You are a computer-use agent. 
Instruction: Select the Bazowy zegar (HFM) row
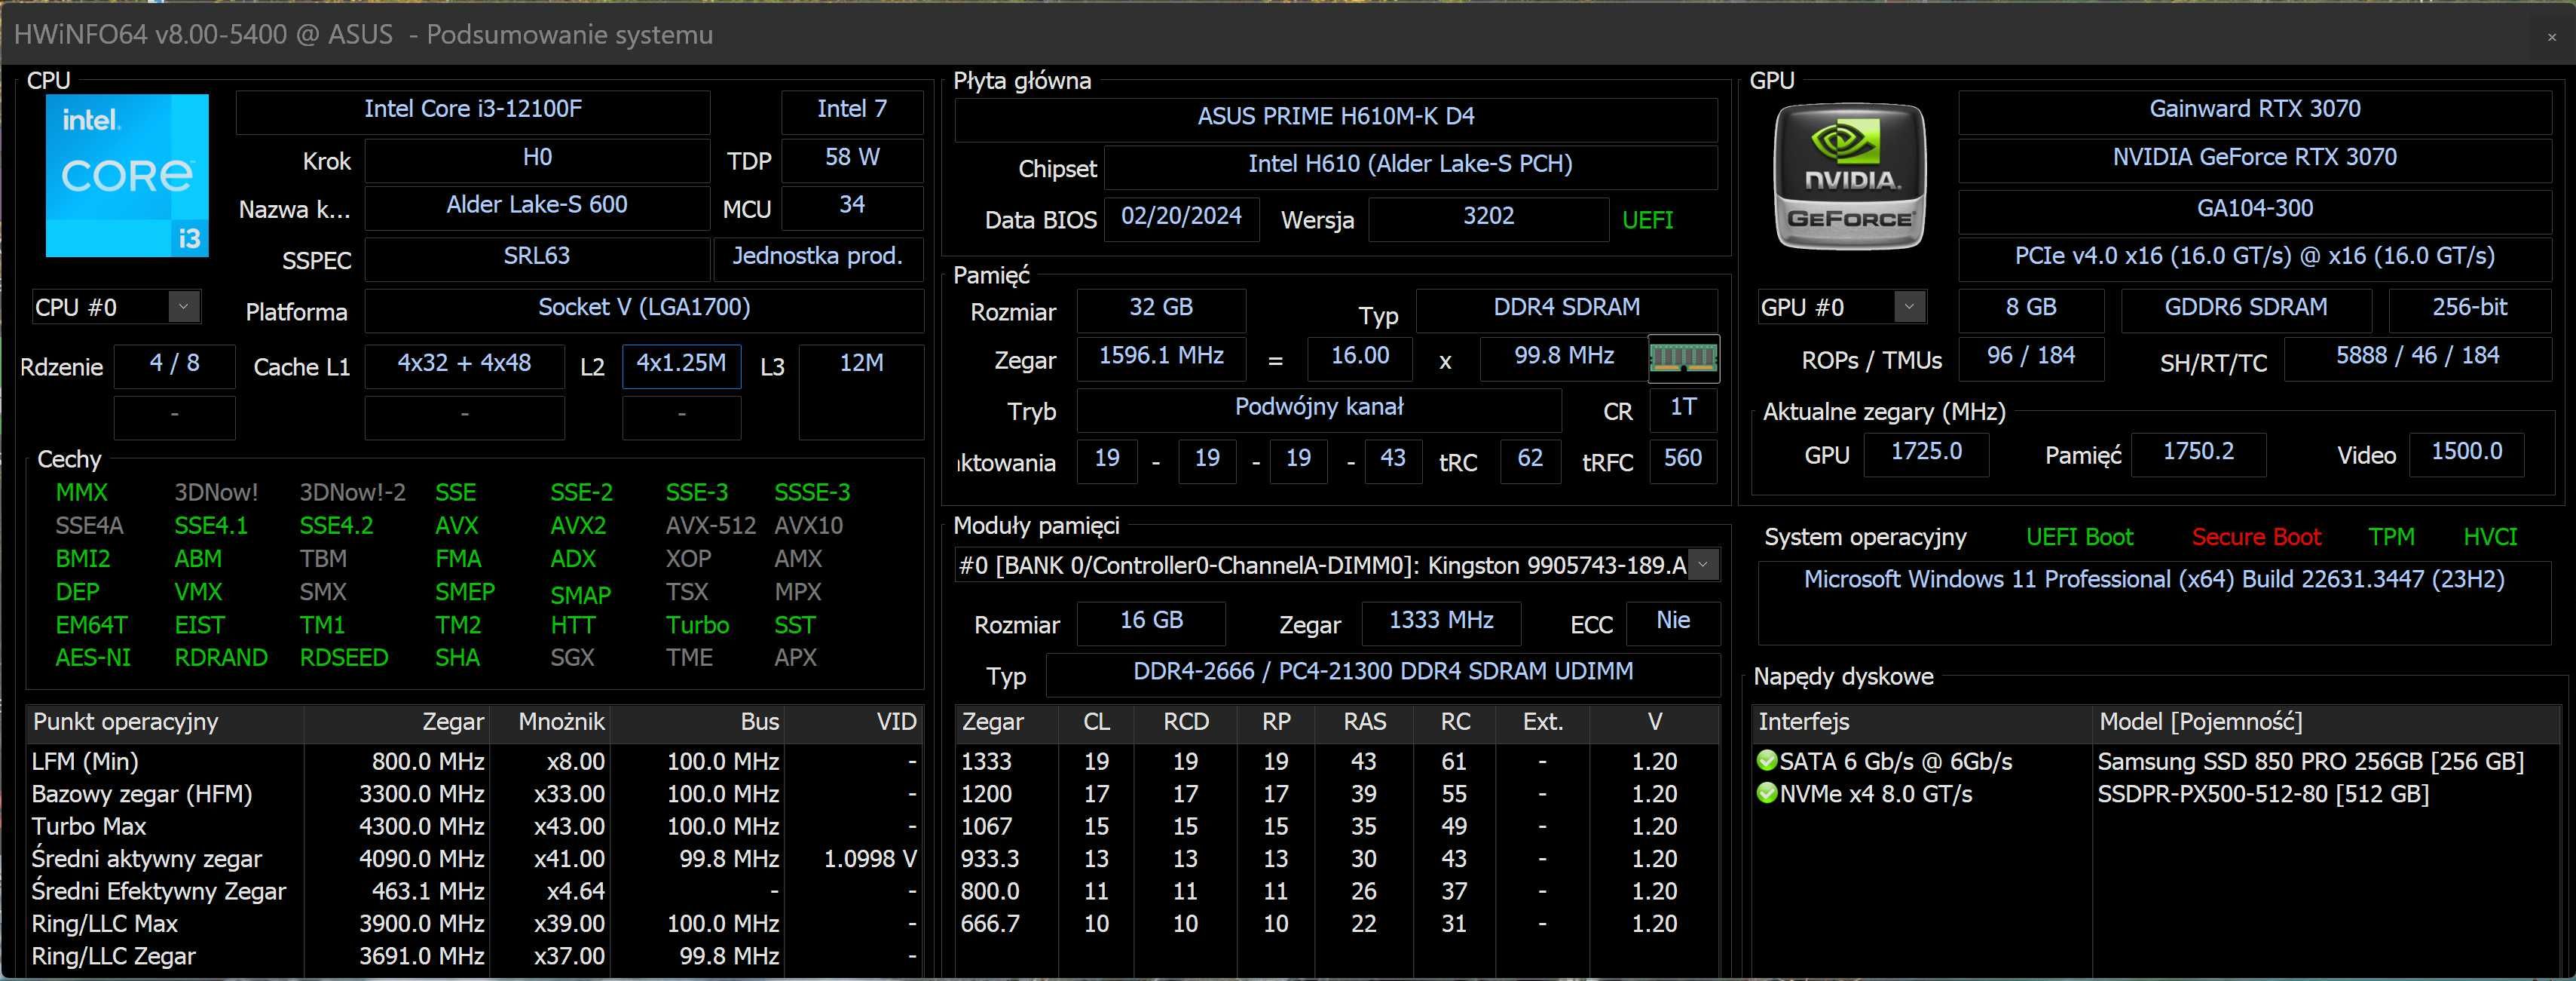(474, 794)
